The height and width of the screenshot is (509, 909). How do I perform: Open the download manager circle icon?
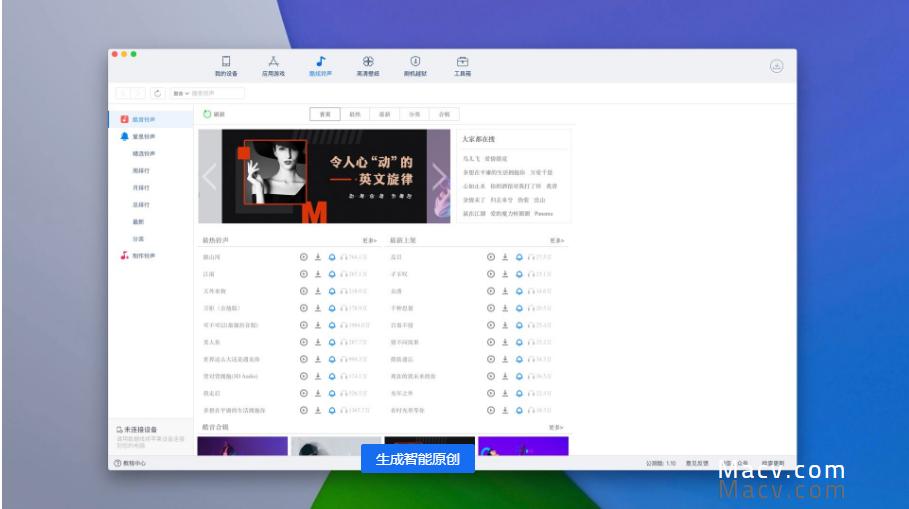point(776,66)
